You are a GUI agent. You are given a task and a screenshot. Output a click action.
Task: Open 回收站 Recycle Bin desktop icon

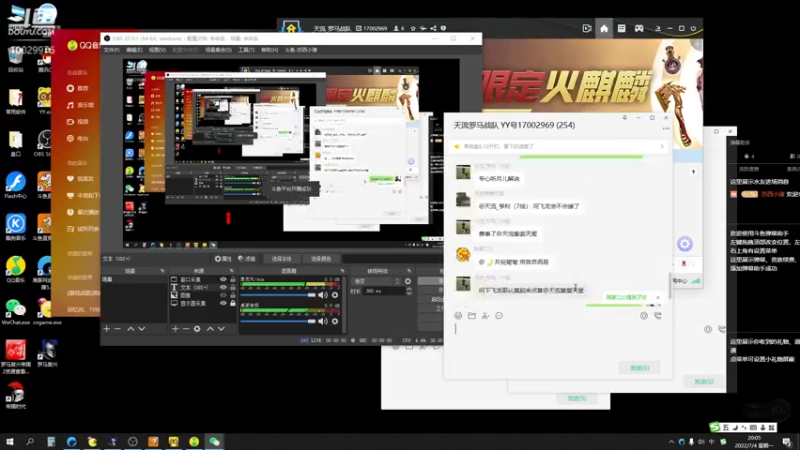pyautogui.click(x=15, y=59)
